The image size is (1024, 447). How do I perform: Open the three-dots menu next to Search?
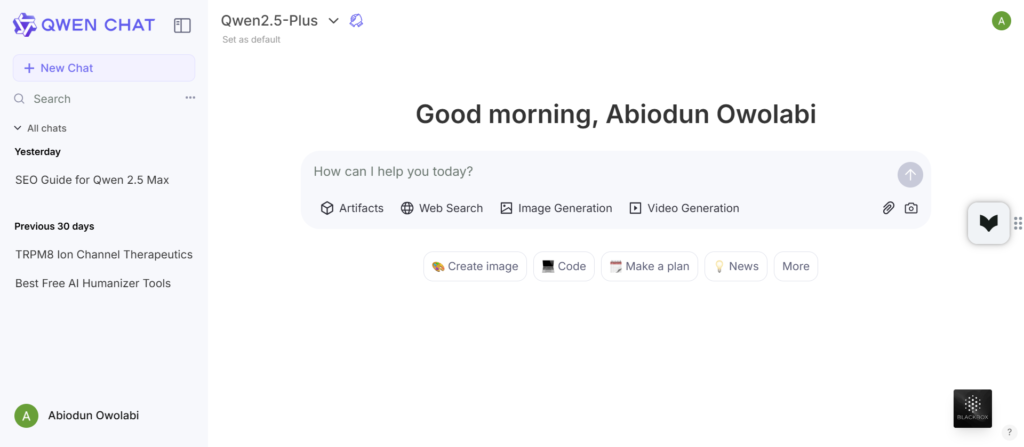190,98
